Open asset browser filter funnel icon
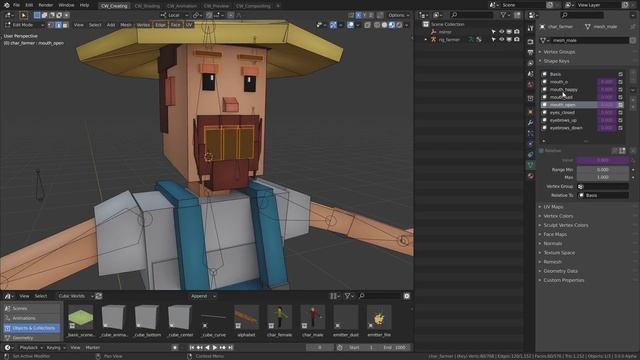640x360 pixels. click(347, 296)
